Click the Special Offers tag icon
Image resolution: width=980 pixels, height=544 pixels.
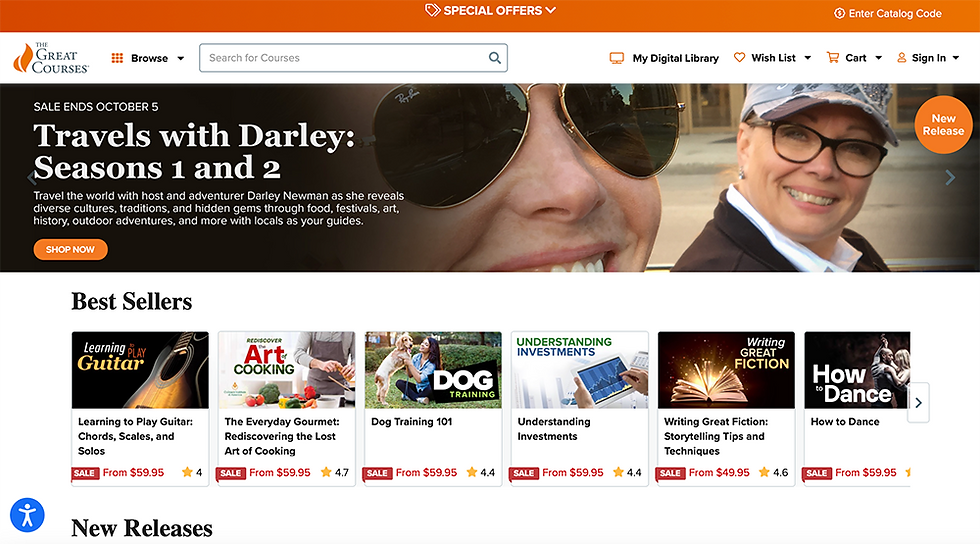click(x=432, y=10)
